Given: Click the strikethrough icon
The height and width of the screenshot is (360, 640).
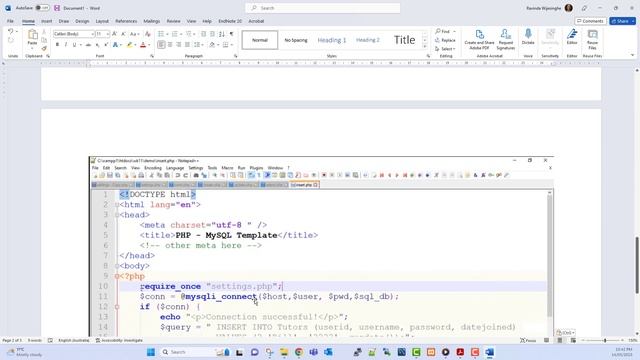Looking at the screenshot, I should [x=88, y=45].
